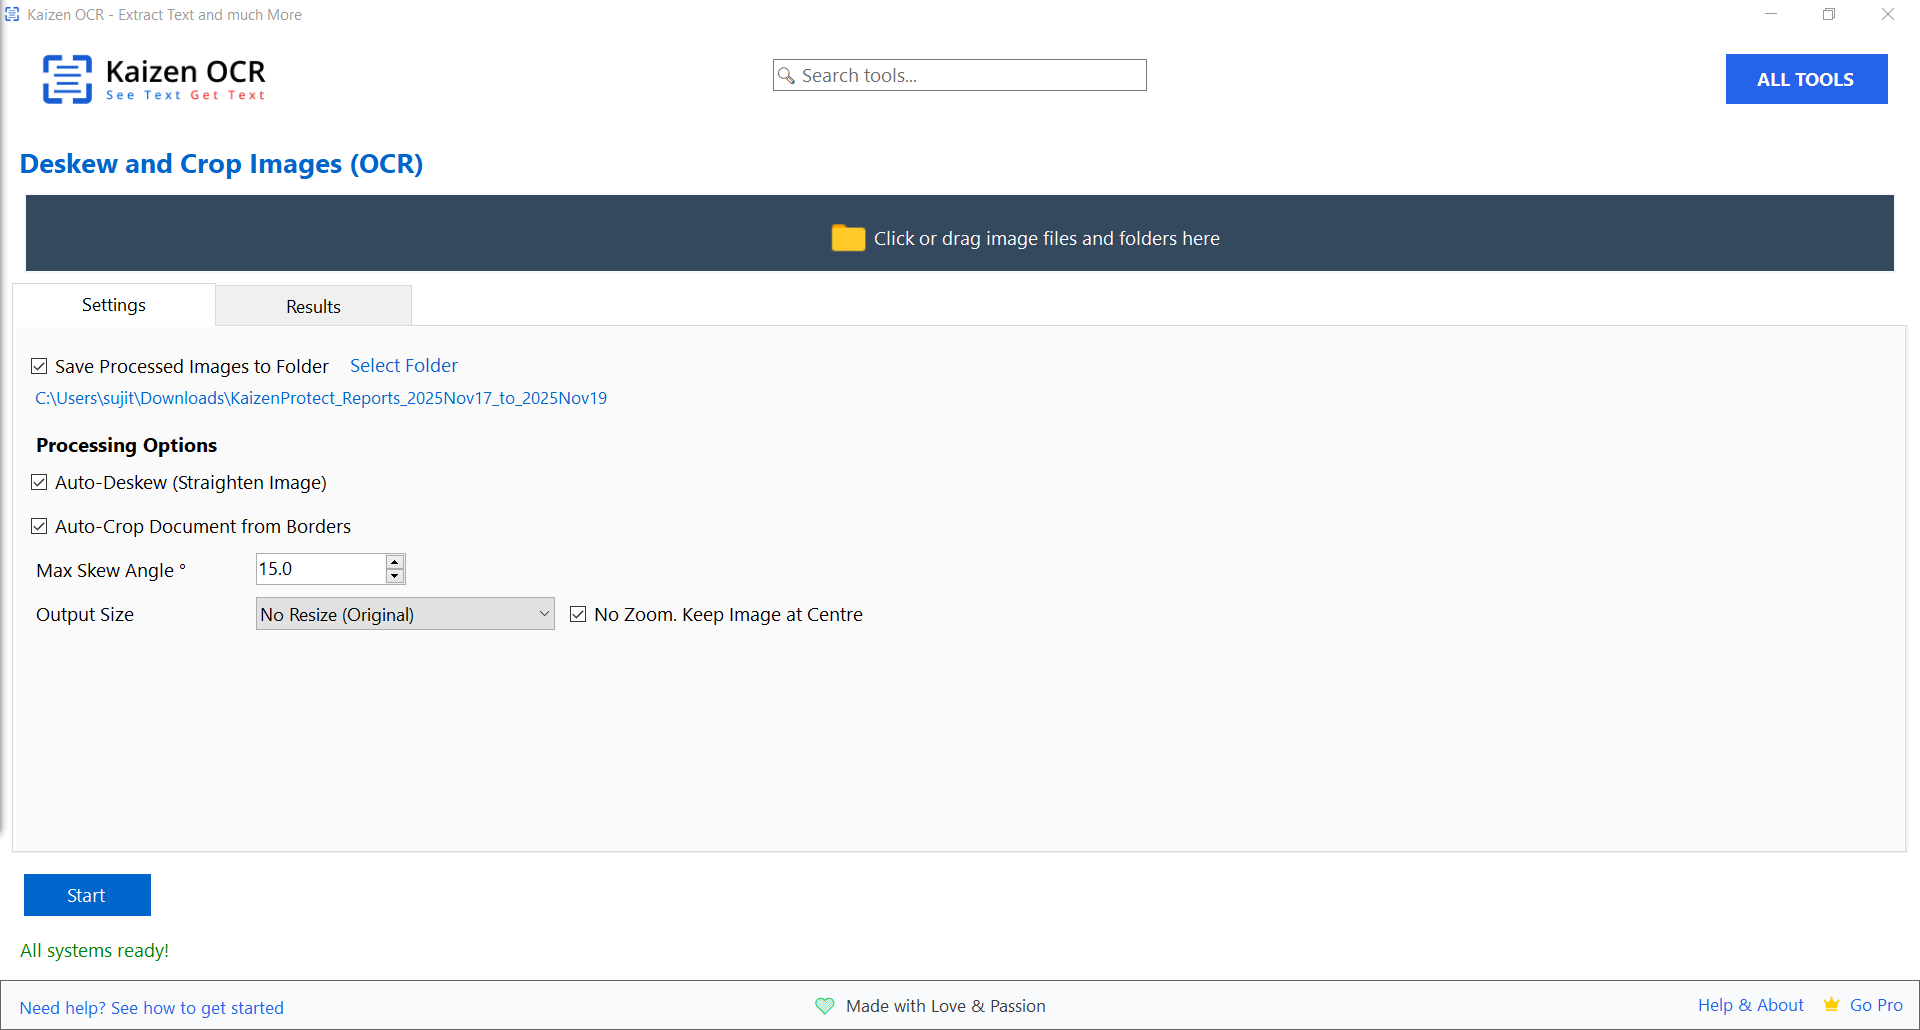Screen dimensions: 1920x1030
Task: Select the Settings tab
Action: 113,305
